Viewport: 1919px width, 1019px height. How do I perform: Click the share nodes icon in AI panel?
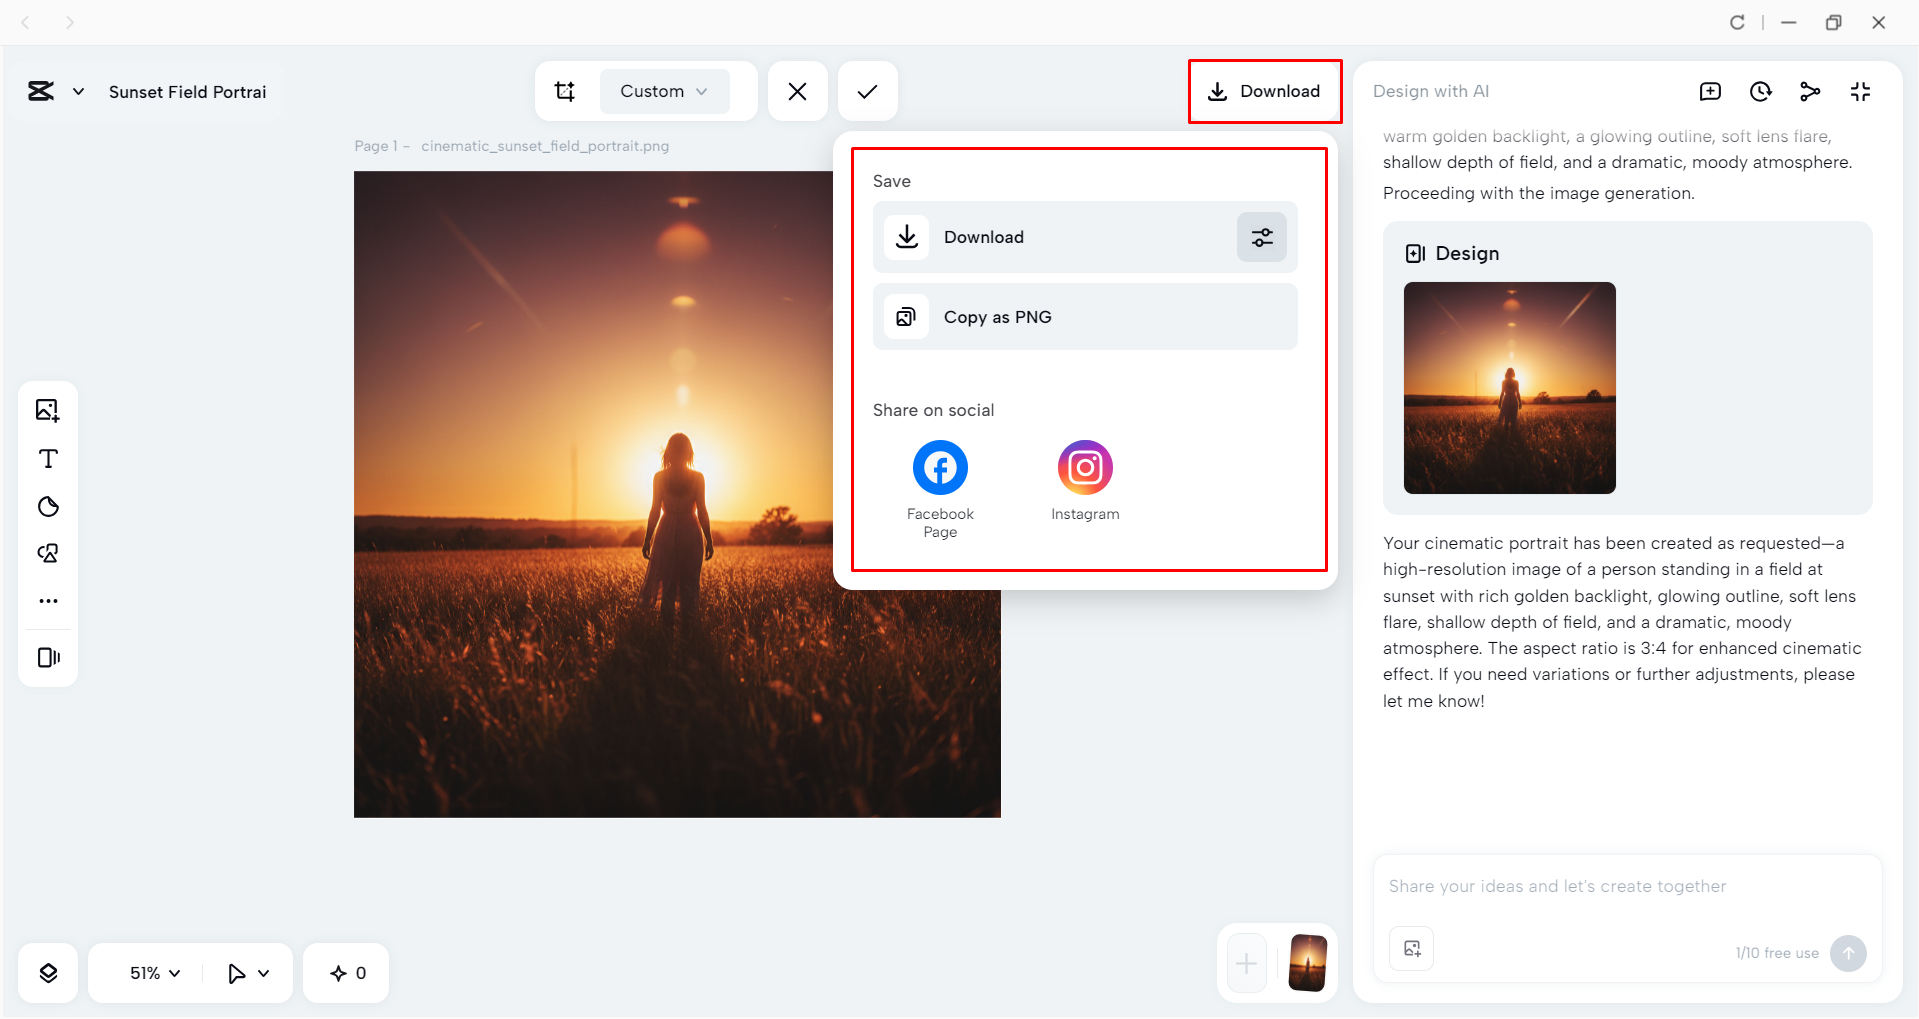pyautogui.click(x=1810, y=92)
